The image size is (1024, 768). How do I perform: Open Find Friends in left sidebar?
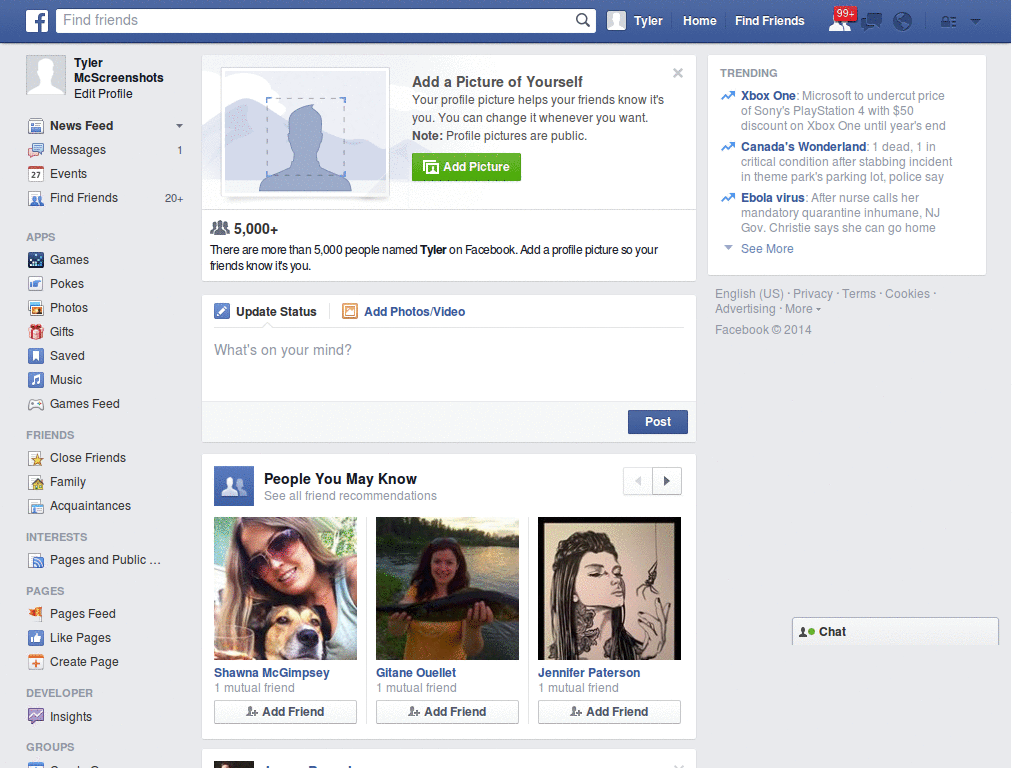pos(84,198)
